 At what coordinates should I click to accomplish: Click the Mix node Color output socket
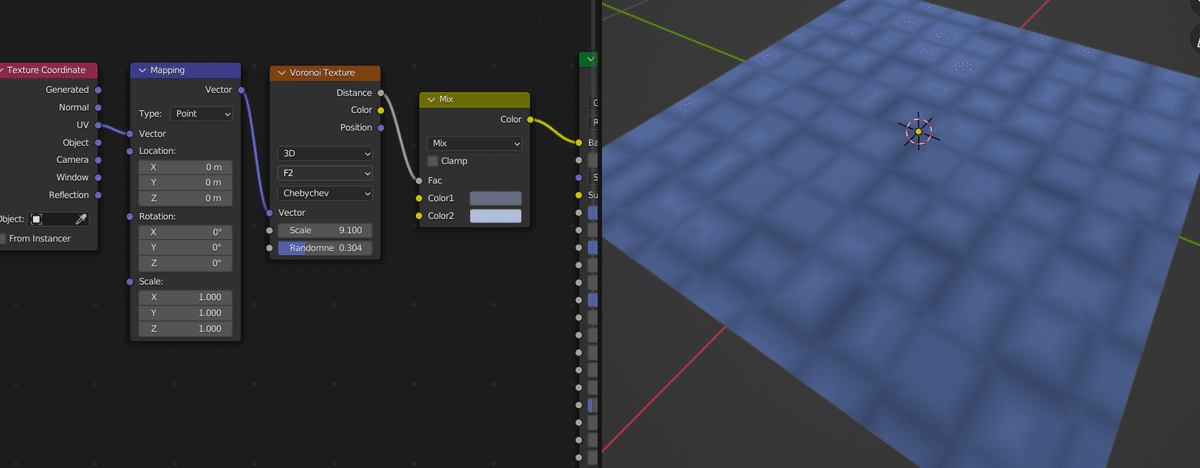[530, 120]
